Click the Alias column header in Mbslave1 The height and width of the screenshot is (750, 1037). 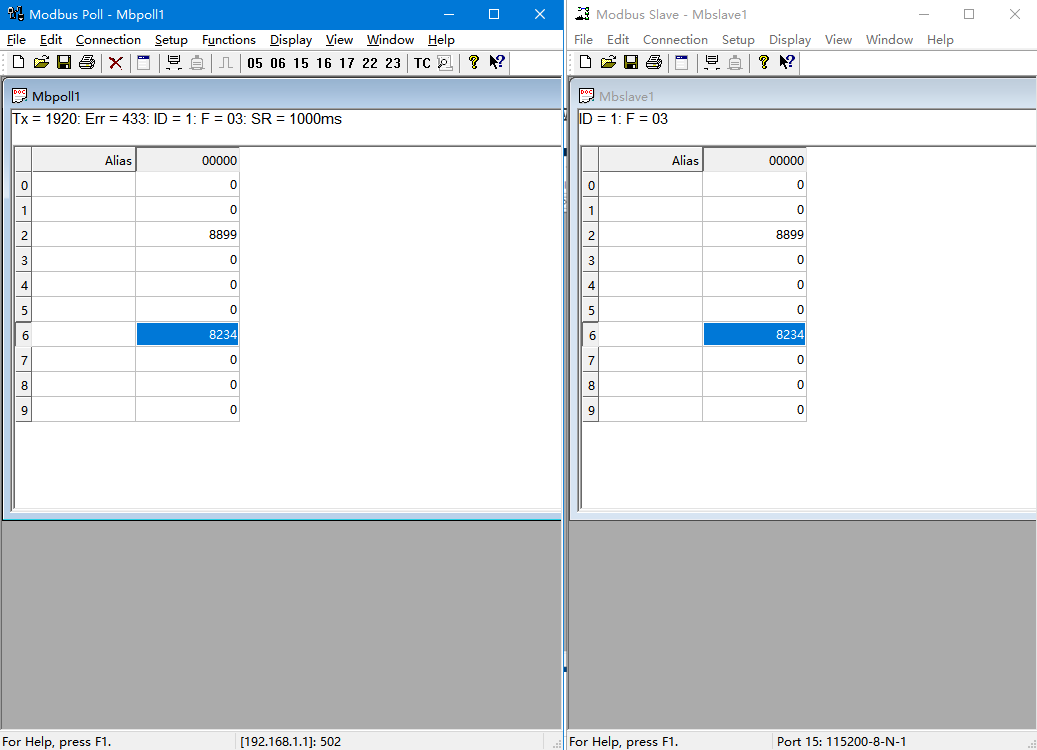click(650, 160)
